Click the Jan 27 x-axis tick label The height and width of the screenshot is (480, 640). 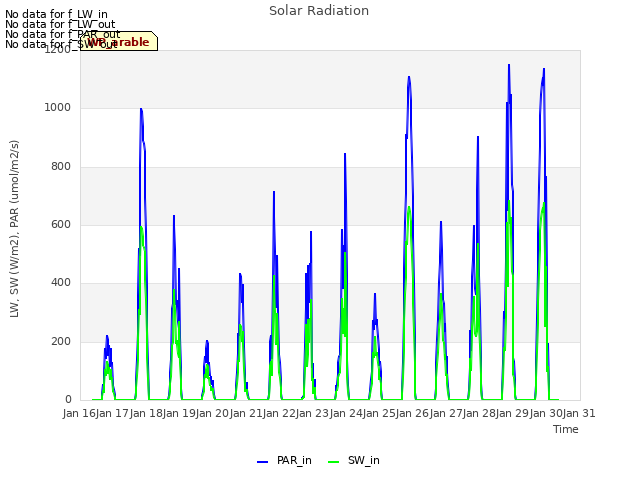446,413
